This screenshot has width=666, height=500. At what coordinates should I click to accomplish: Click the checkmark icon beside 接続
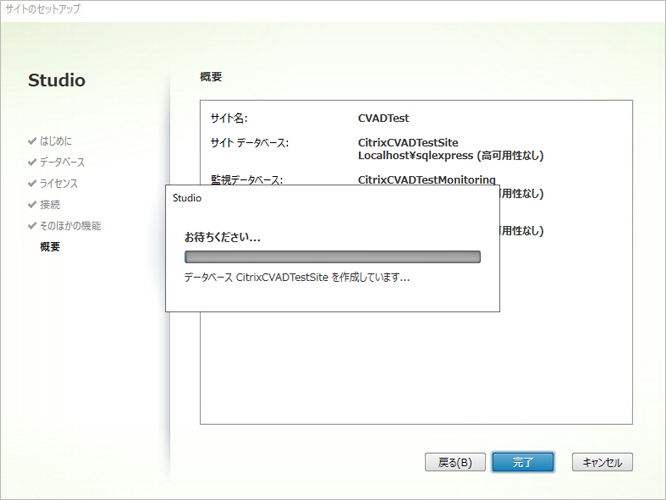[32, 204]
